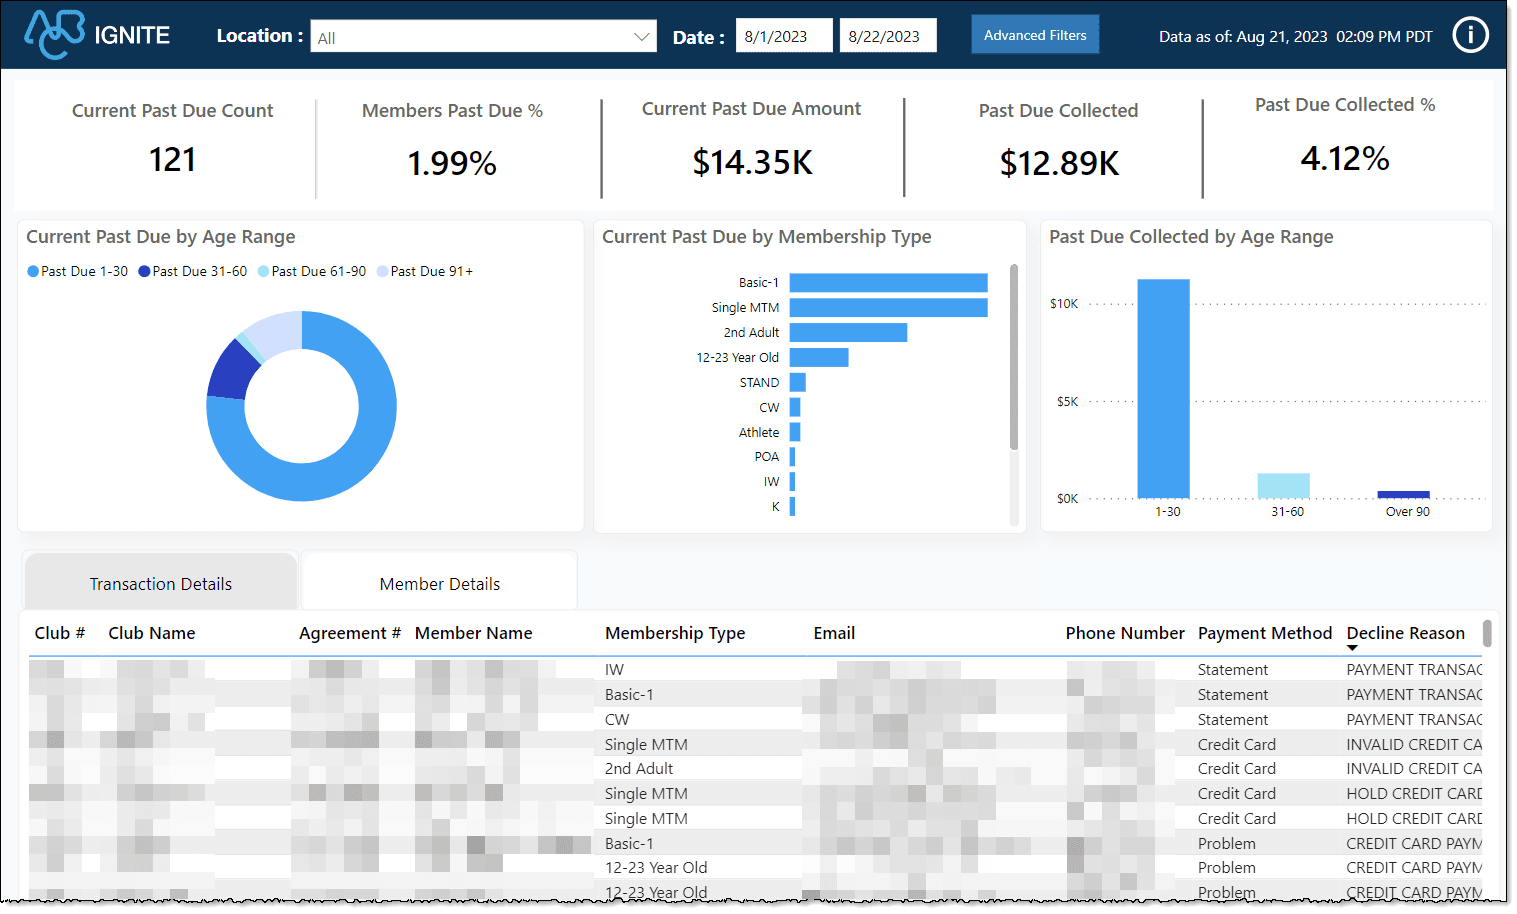This screenshot has height=914, width=1517.
Task: Sort by Agreement # column header
Action: click(350, 633)
